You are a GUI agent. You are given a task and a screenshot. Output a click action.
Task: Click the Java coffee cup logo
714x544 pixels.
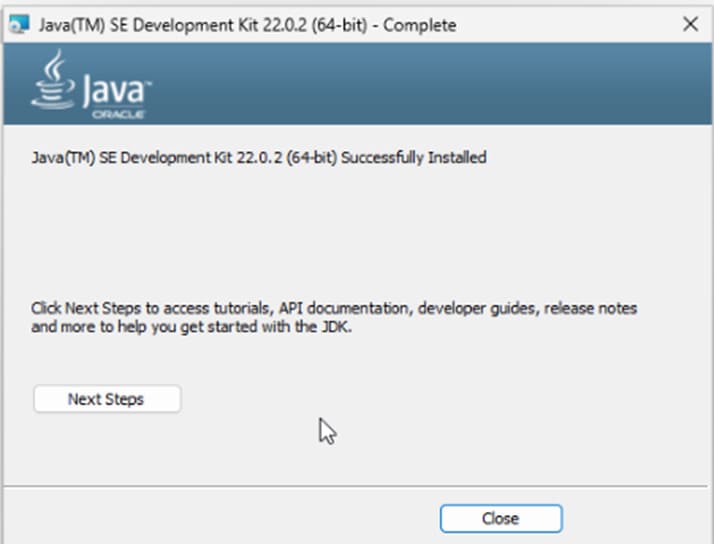point(52,83)
